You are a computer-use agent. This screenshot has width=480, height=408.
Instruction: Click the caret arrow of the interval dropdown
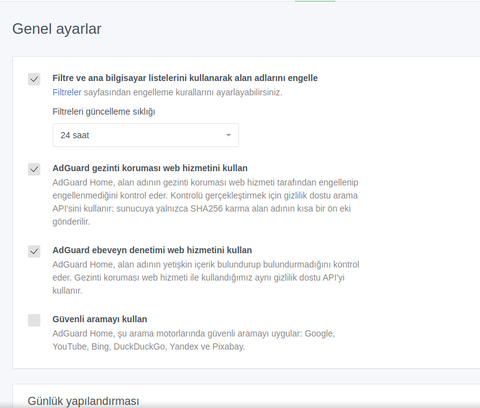(228, 135)
